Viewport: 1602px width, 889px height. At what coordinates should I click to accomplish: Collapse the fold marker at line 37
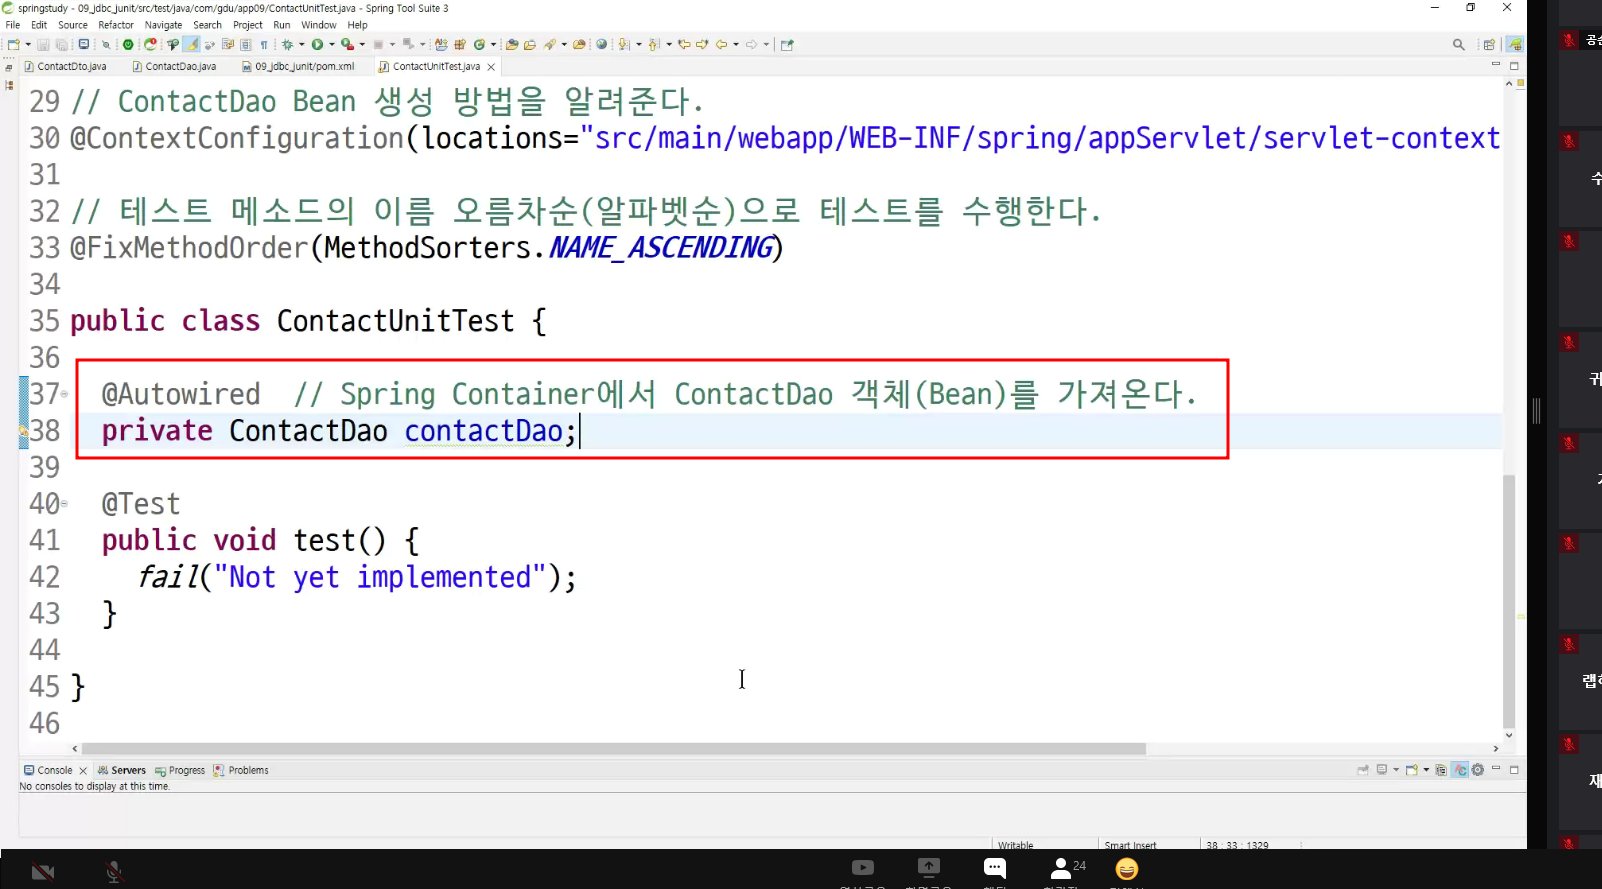tap(65, 394)
